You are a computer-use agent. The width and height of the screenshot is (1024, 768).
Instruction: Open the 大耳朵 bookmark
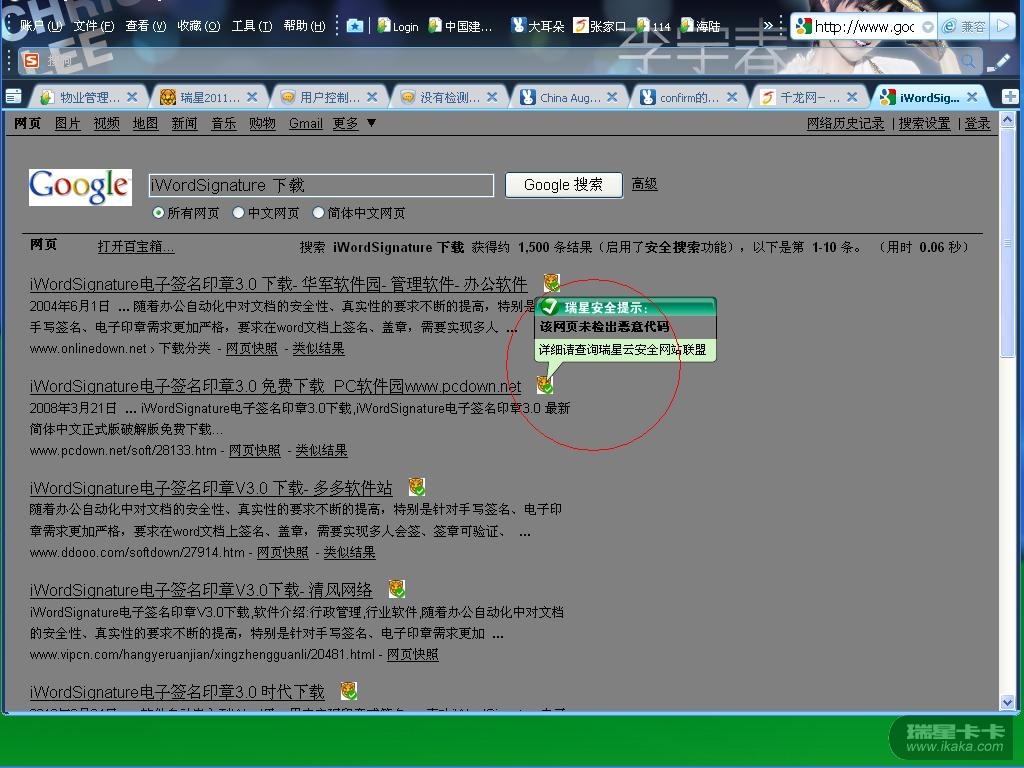[x=538, y=26]
